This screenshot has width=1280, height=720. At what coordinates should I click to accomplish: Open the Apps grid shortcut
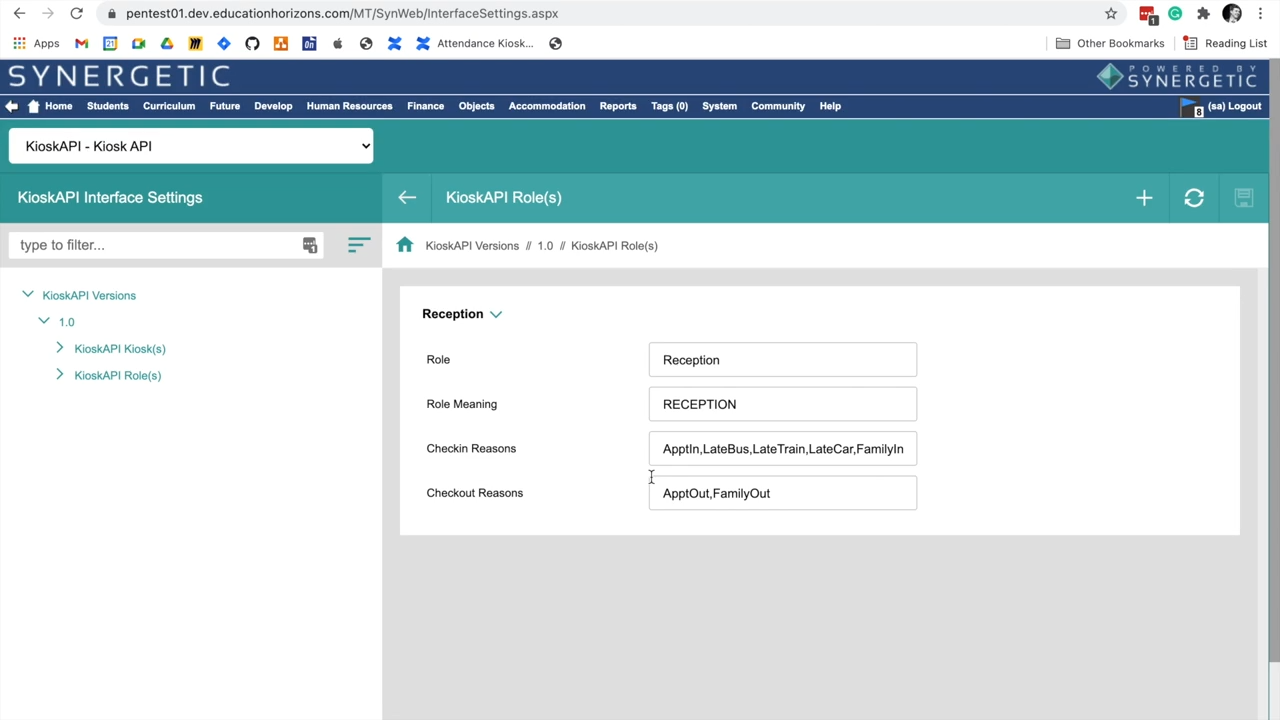[x=36, y=44]
